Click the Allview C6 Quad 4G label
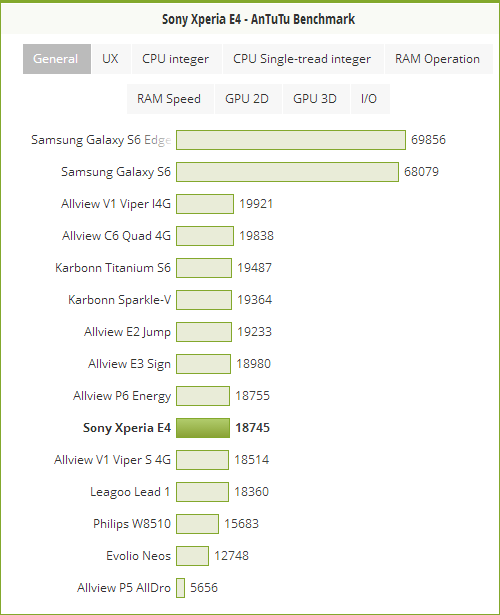The width and height of the screenshot is (500, 615). (116, 236)
